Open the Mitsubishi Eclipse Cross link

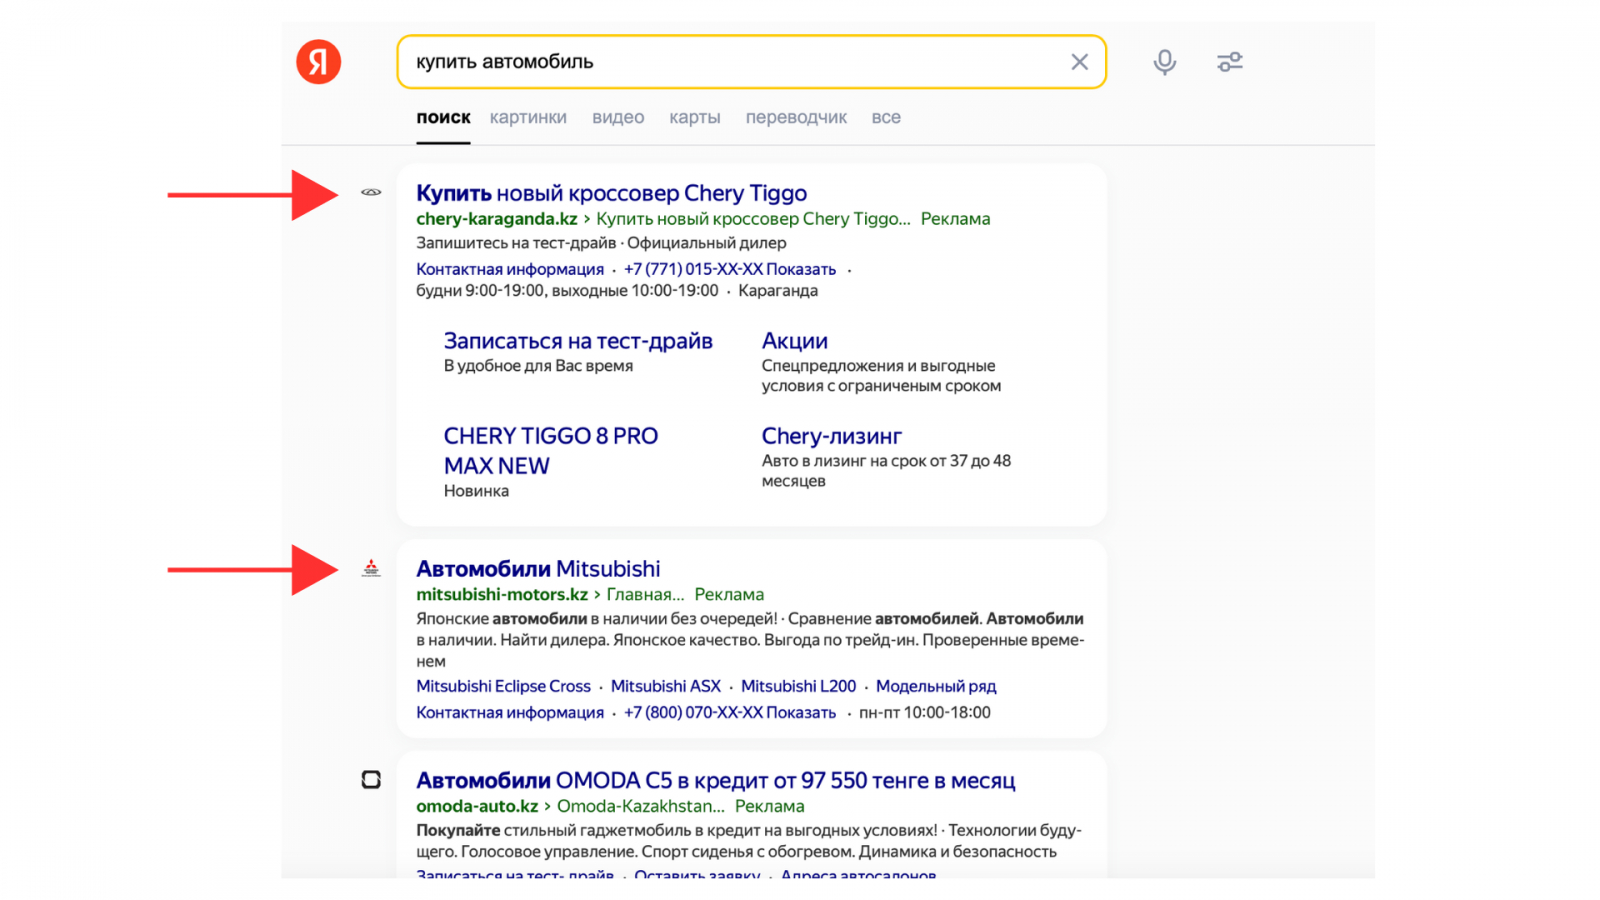pos(503,687)
